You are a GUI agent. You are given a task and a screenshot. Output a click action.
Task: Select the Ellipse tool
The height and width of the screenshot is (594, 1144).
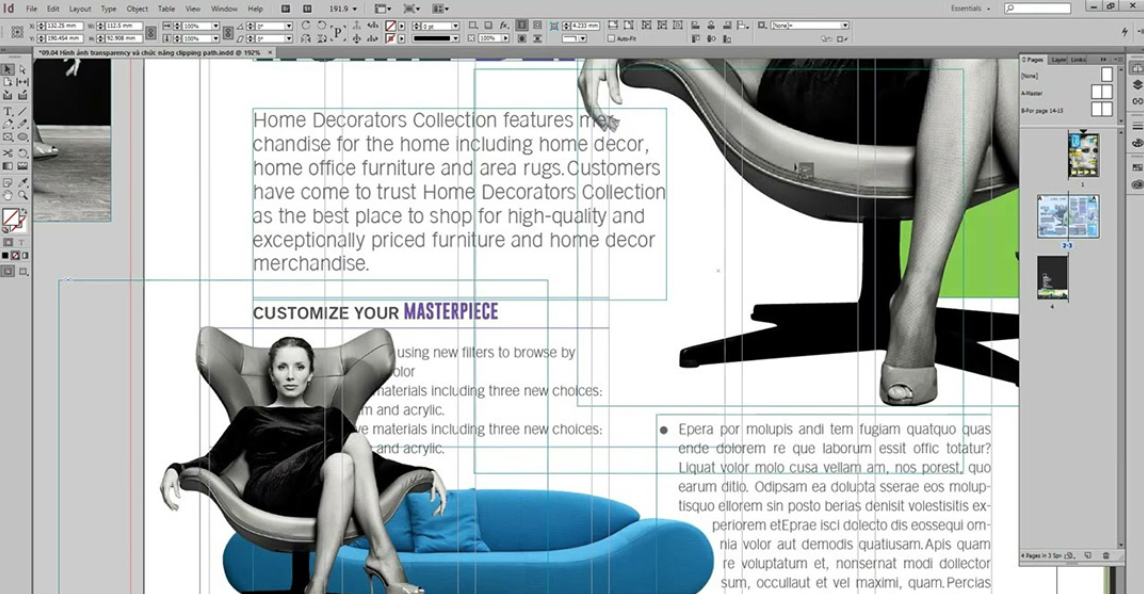[x=23, y=137]
